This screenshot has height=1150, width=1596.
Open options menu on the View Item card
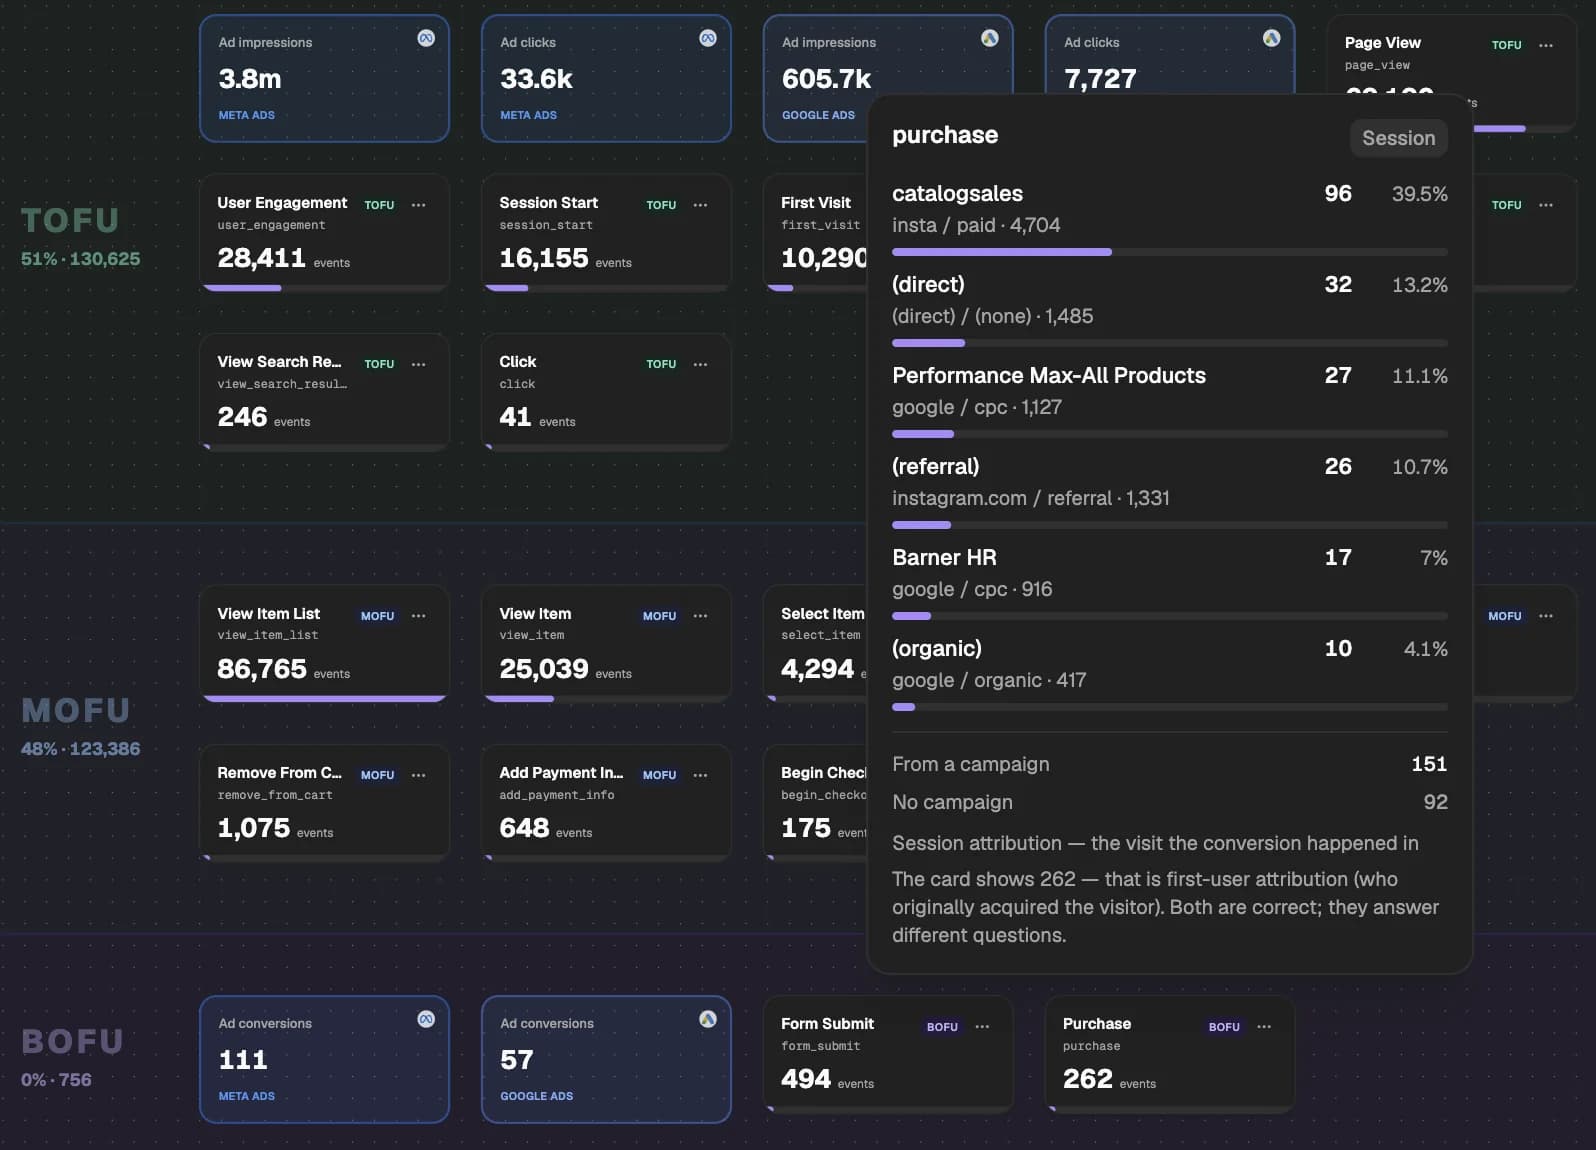[x=700, y=616]
